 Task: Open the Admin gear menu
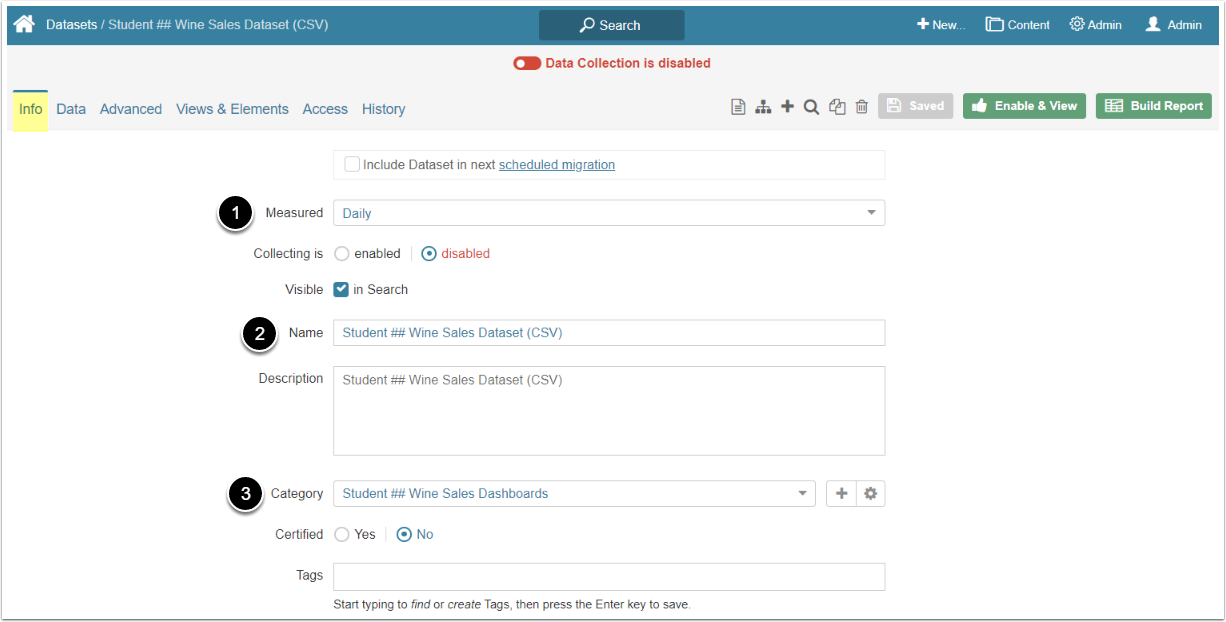click(1096, 25)
